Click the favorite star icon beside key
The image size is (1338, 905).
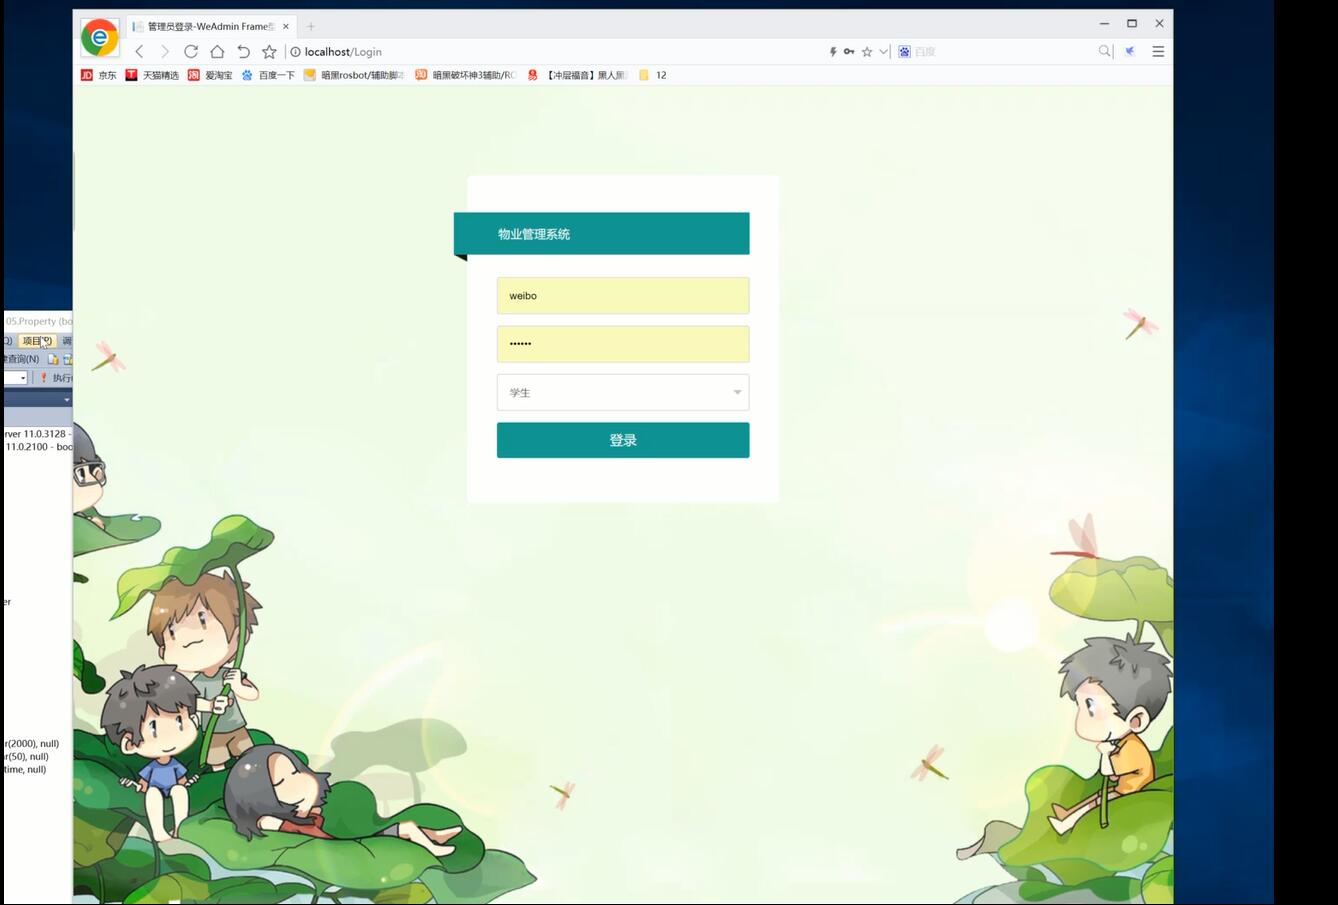pyautogui.click(x=867, y=52)
